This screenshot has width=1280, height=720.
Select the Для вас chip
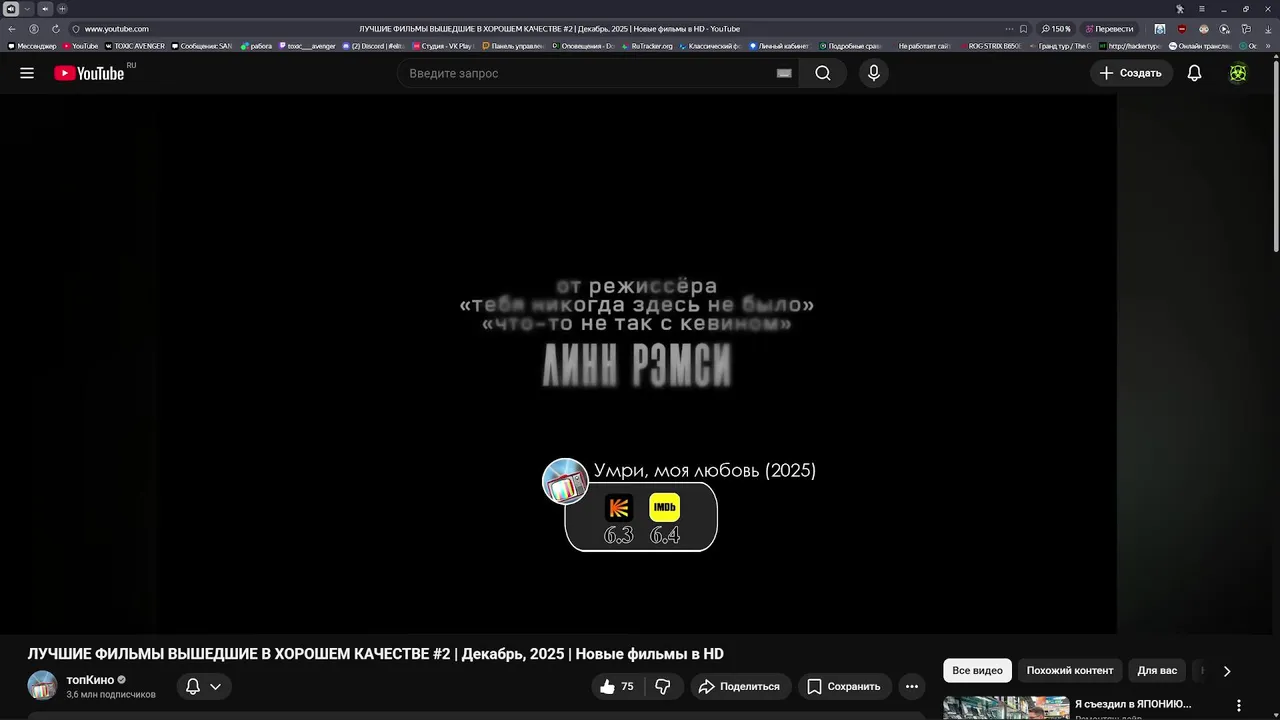pyautogui.click(x=1157, y=671)
